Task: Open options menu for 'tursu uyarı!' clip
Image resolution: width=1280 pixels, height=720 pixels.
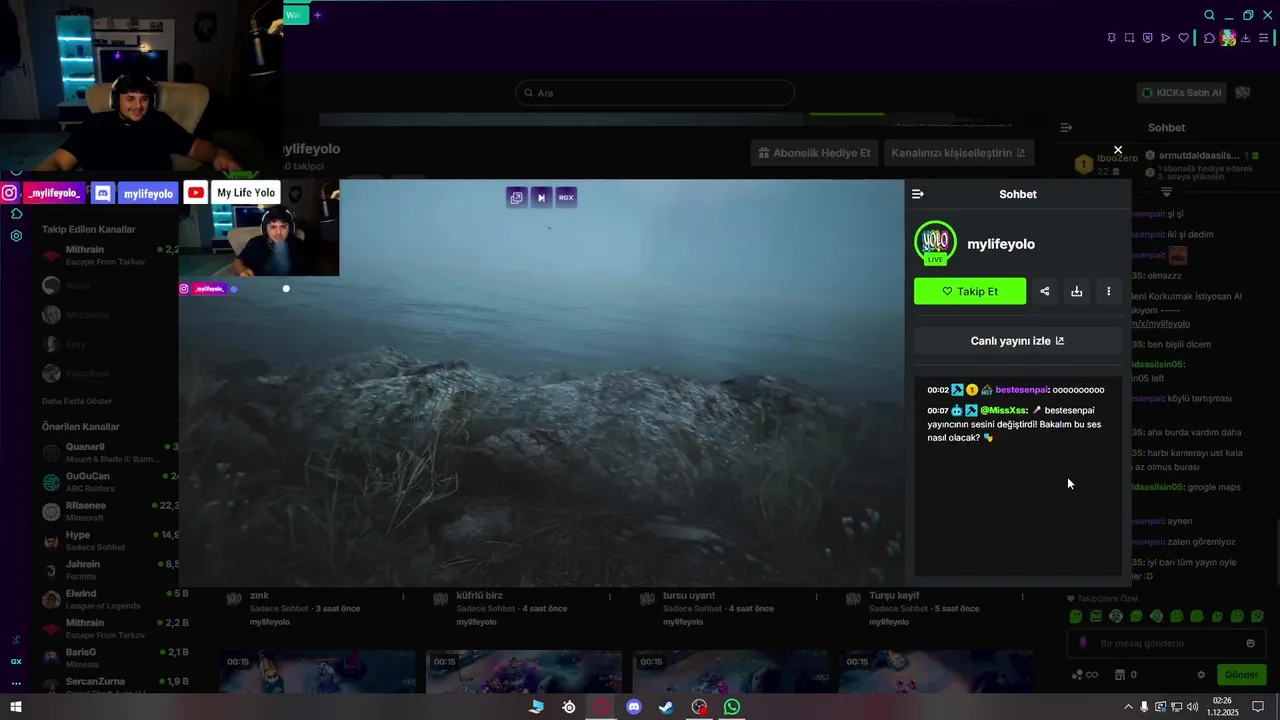Action: (x=816, y=597)
